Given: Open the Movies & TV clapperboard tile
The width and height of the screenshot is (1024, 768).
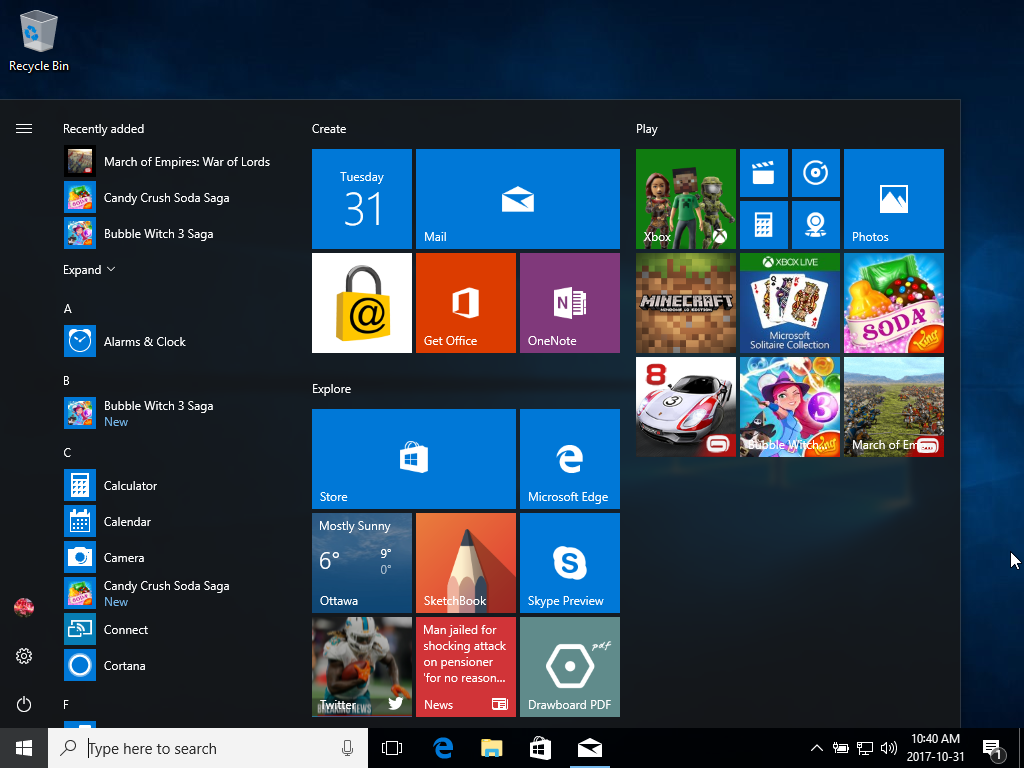Looking at the screenshot, I should coord(763,173).
